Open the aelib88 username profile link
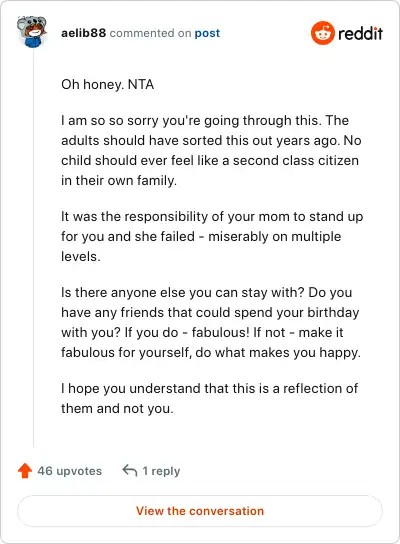400x544 pixels. (x=84, y=33)
